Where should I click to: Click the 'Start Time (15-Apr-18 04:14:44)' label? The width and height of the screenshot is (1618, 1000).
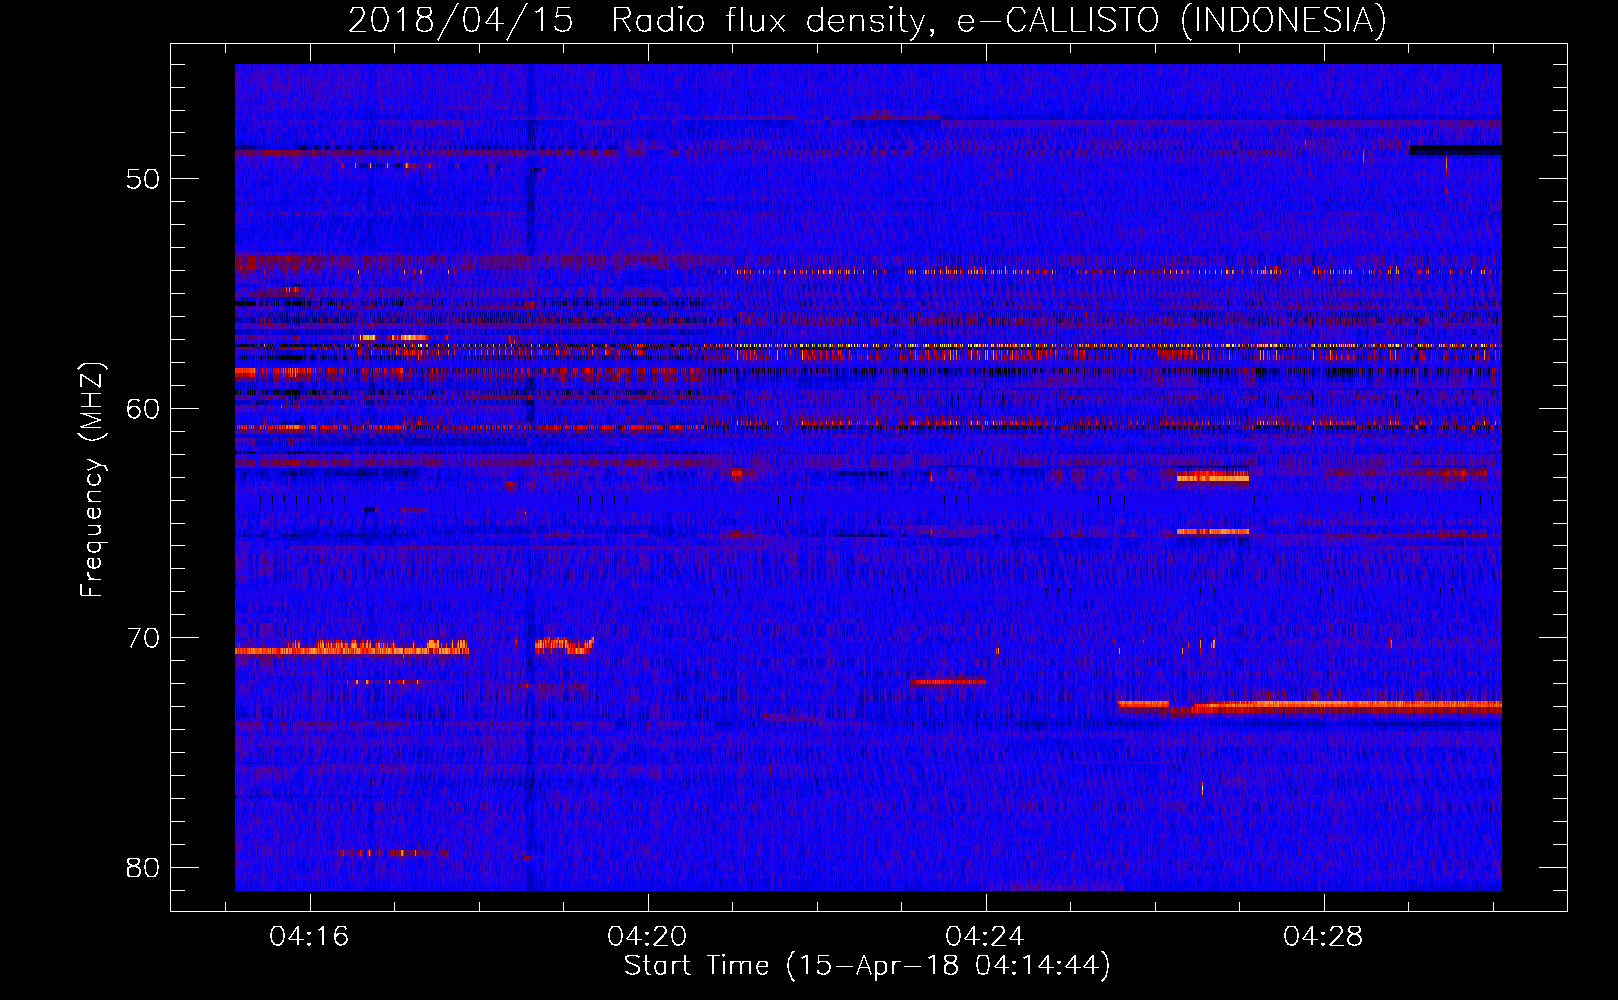tap(867, 966)
